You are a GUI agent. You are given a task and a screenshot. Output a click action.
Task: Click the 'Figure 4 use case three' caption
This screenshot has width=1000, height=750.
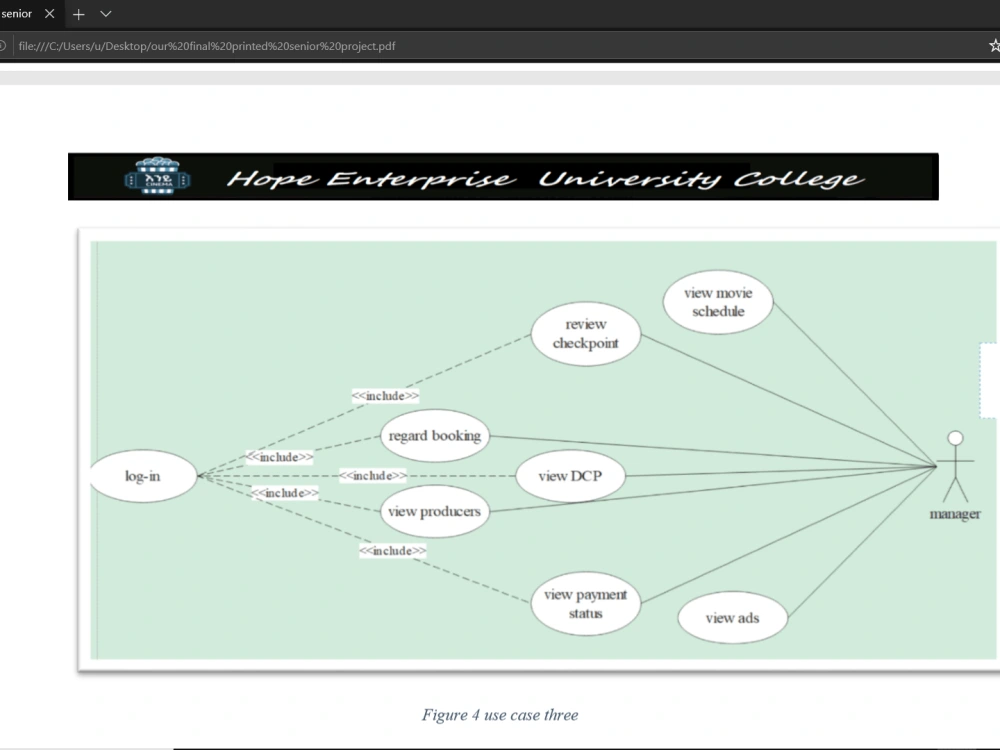[x=500, y=715]
